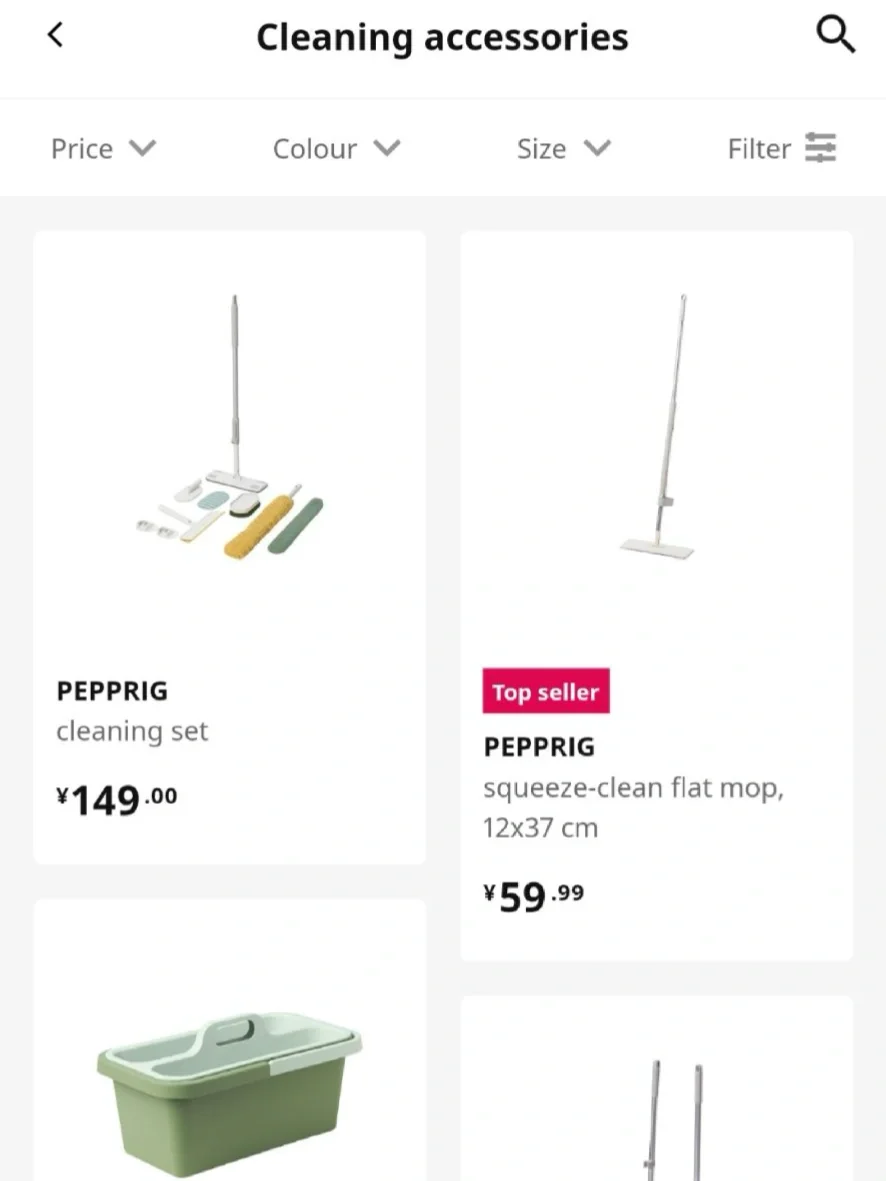Click the chevron next to Colour
The image size is (886, 1181).
[x=387, y=149]
